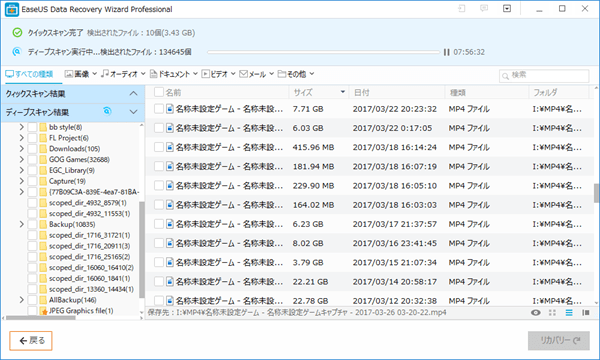Sort by the フォルダ column header
The height and width of the screenshot is (360, 600).
point(545,93)
